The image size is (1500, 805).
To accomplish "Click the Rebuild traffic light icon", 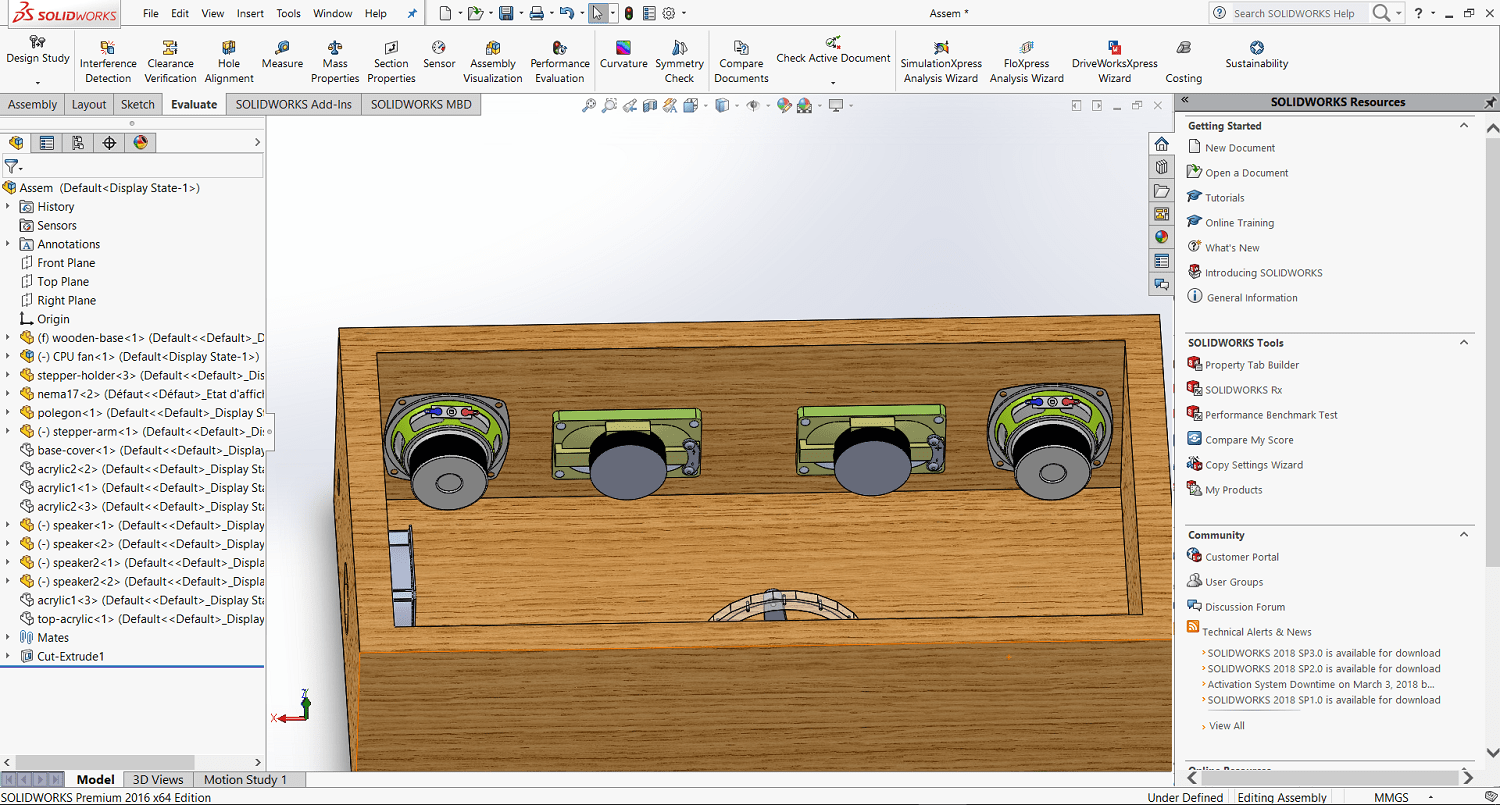I will pos(628,13).
